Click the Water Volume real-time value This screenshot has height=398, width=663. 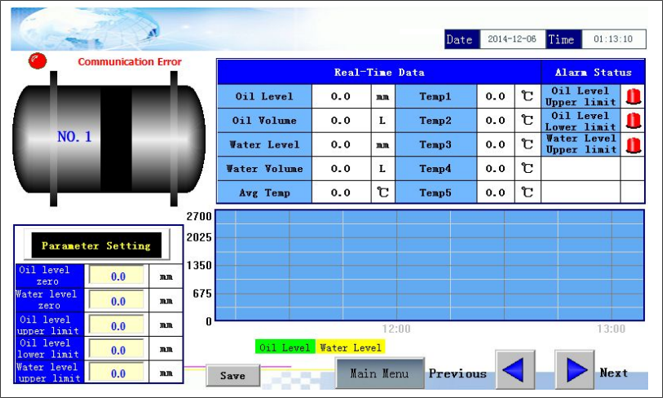[x=341, y=169]
